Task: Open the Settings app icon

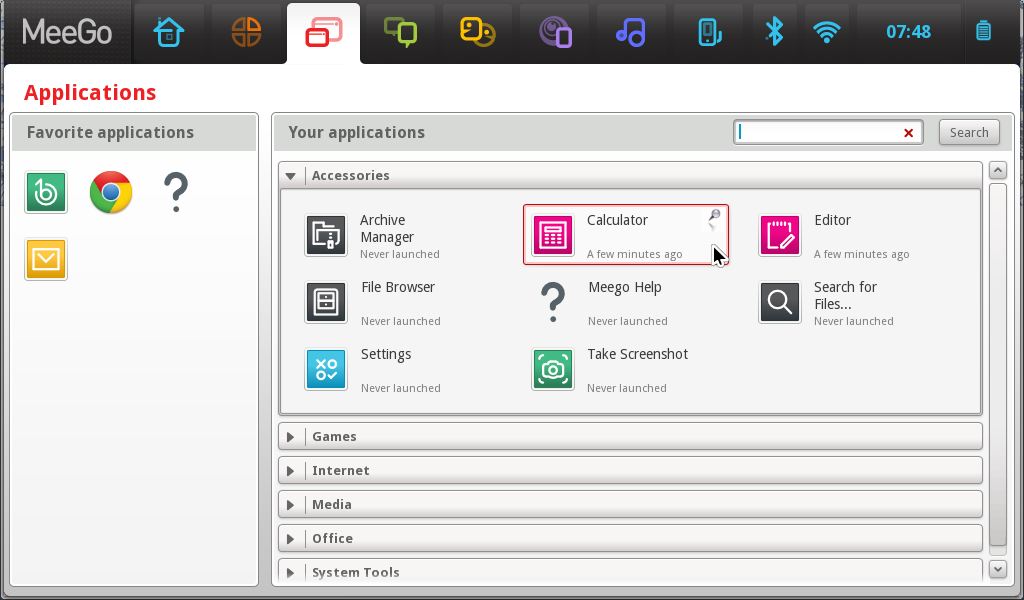Action: tap(326, 370)
